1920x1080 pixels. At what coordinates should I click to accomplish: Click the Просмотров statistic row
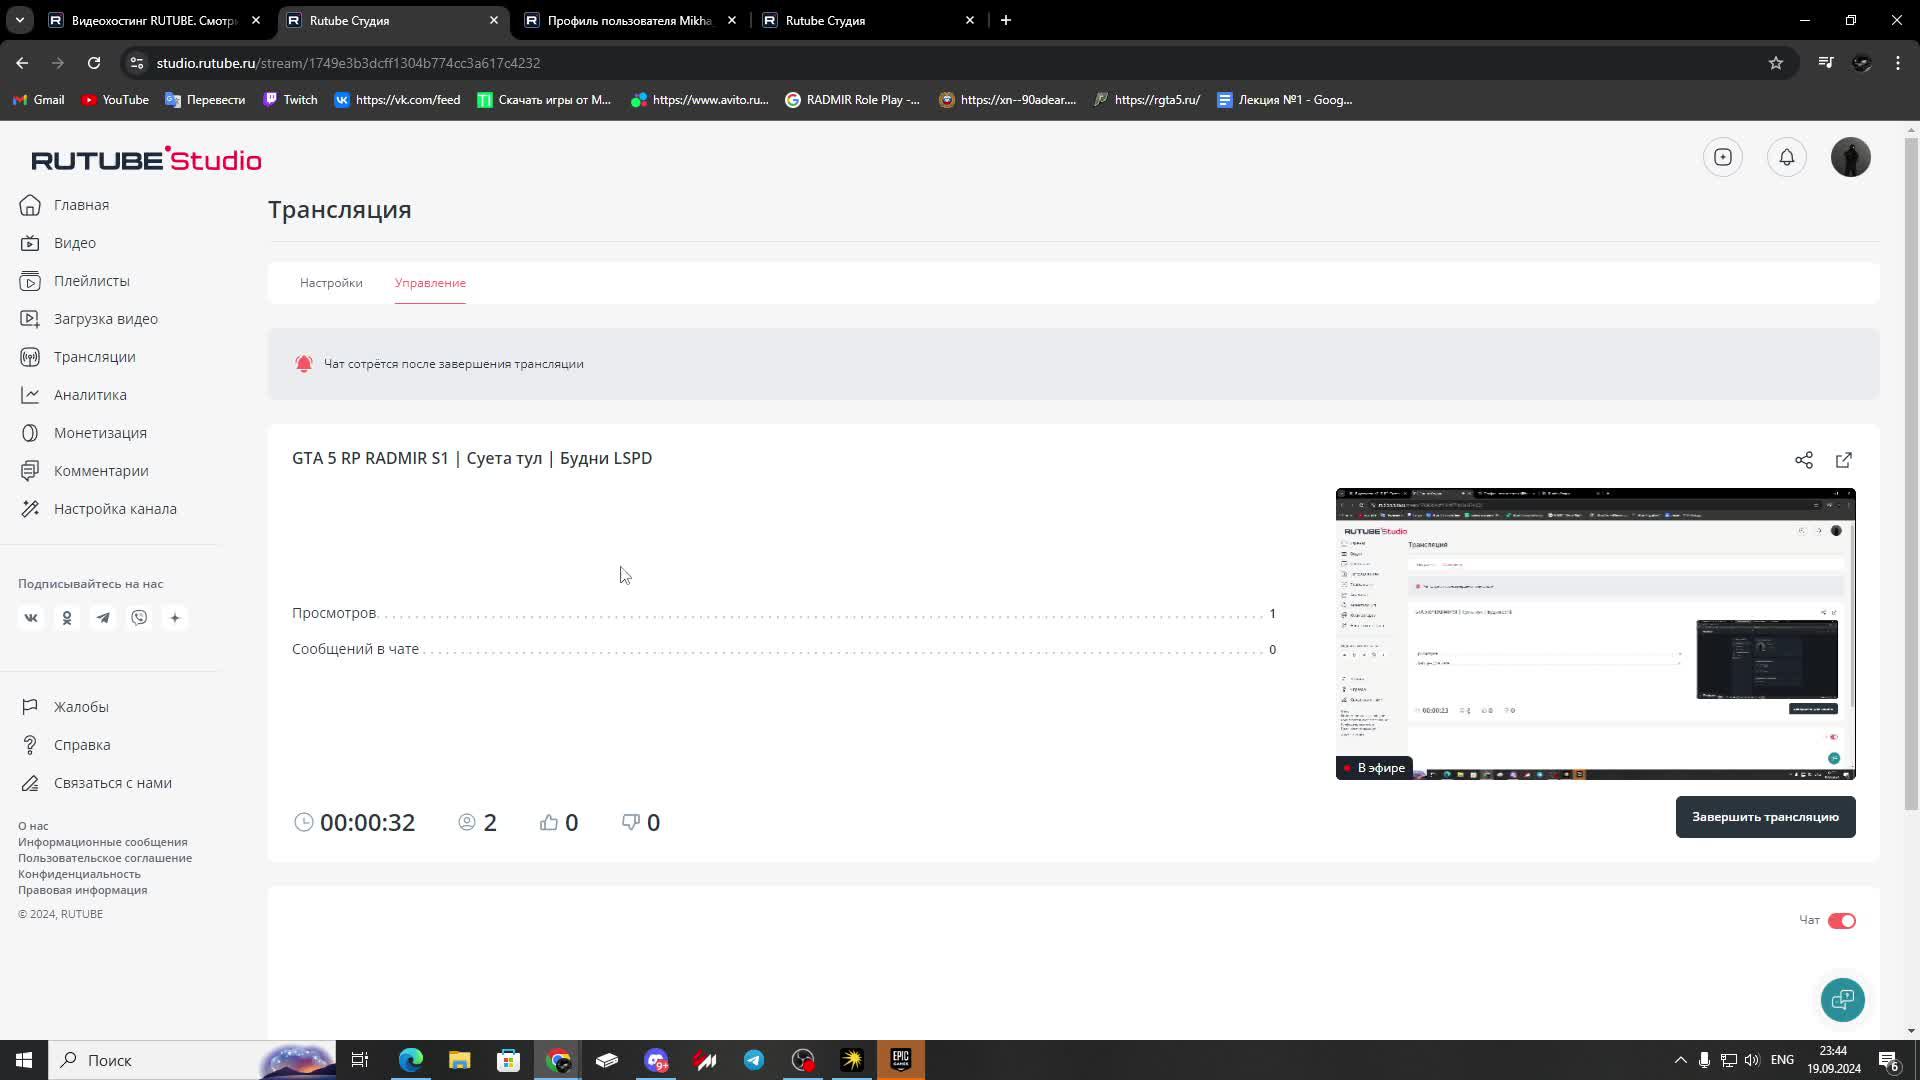(784, 613)
